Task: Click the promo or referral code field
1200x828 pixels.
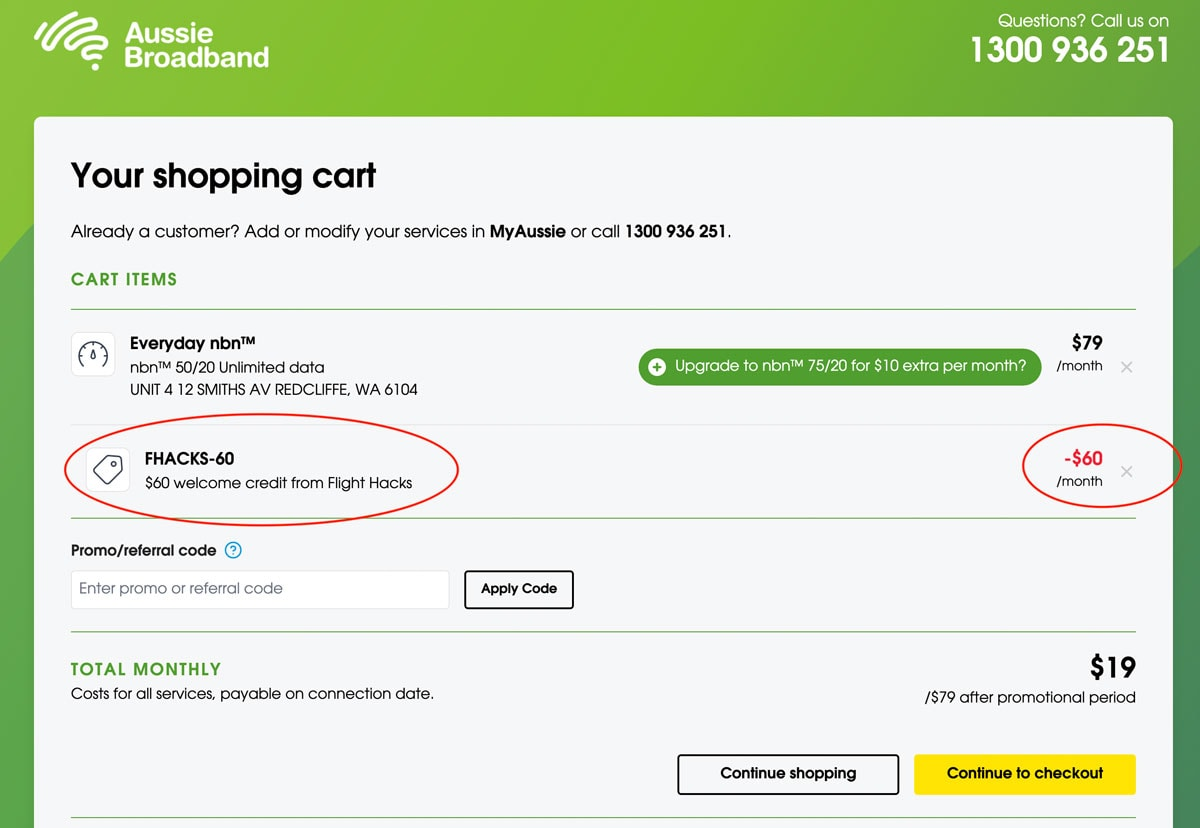Action: pos(259,589)
